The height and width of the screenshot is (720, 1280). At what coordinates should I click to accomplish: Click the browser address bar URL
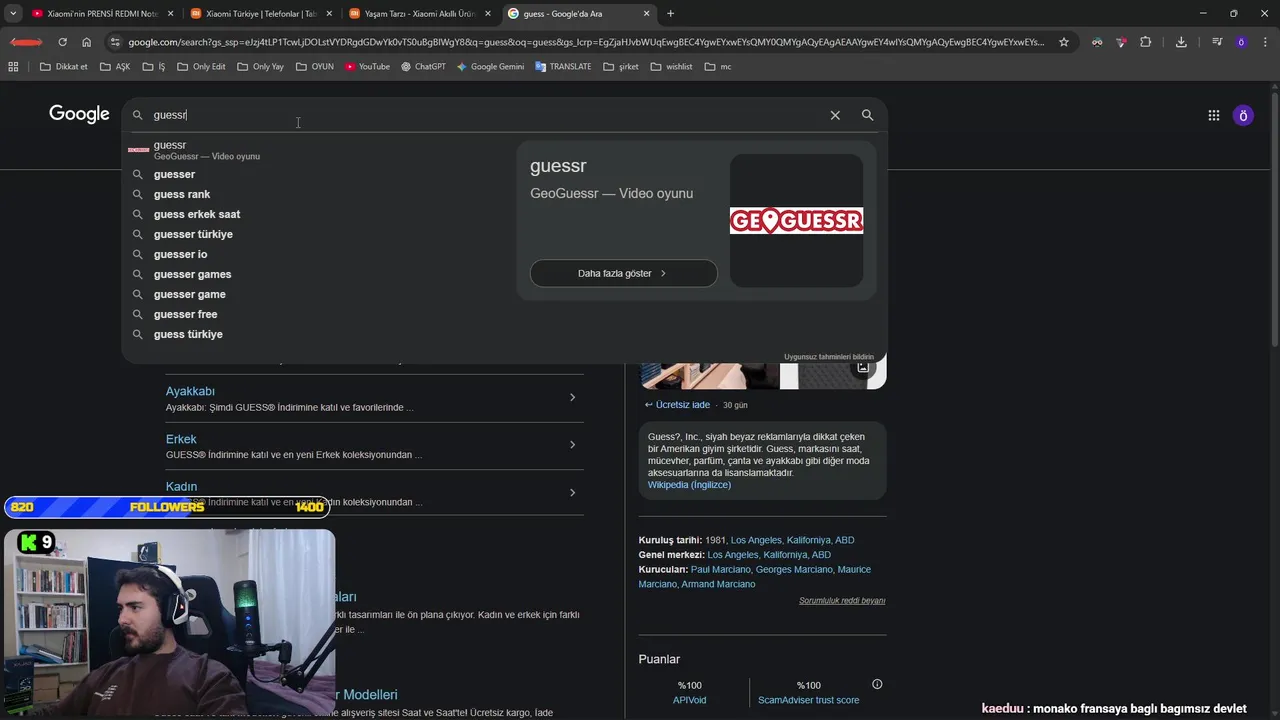586,42
